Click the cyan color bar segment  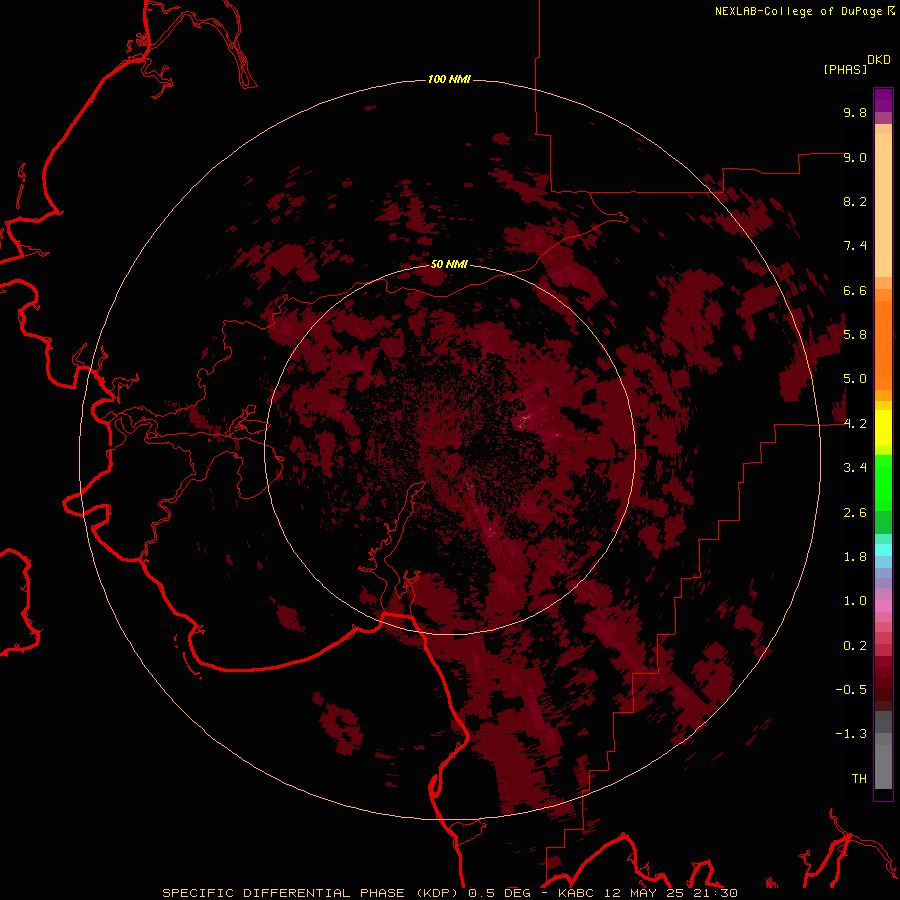pos(883,549)
